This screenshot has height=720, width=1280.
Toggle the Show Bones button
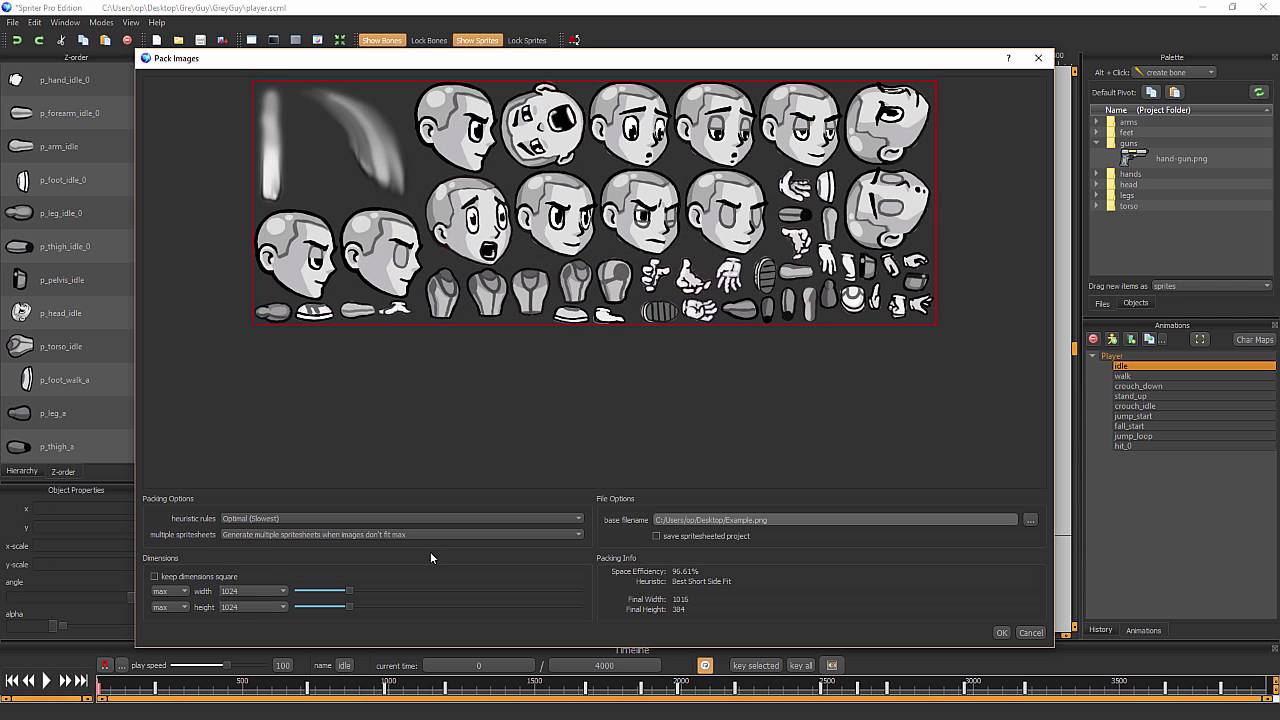click(x=381, y=40)
